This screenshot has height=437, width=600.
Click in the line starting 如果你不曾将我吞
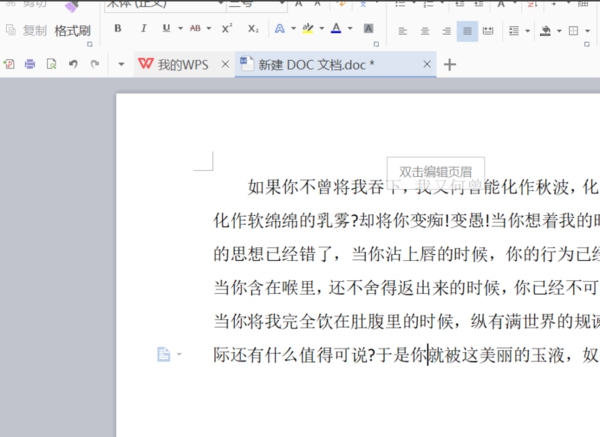pos(423,187)
